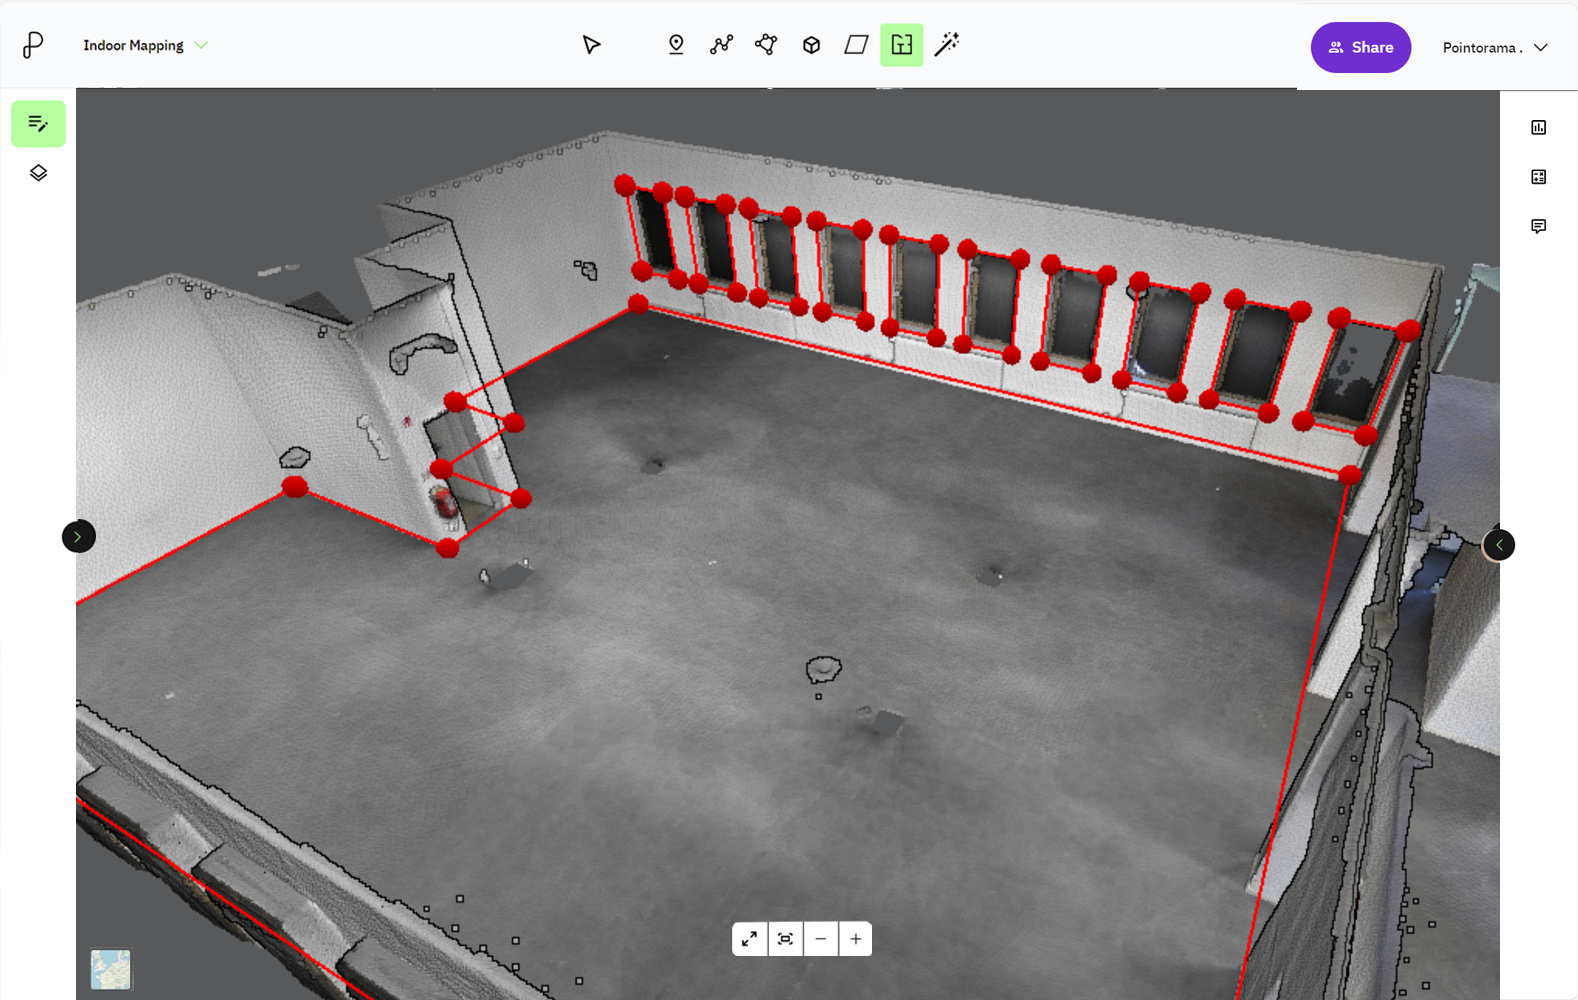The width and height of the screenshot is (1578, 1000).
Task: Select the polygon area tool
Action: click(766, 45)
